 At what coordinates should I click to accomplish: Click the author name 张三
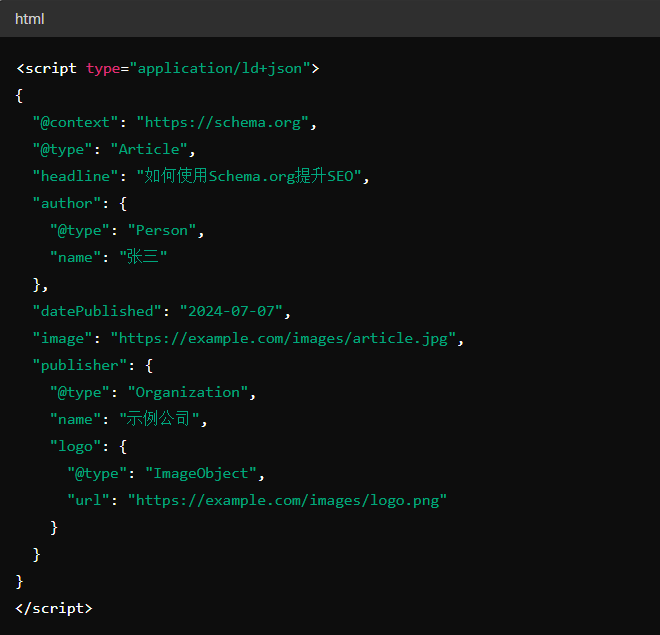pyautogui.click(x=144, y=258)
